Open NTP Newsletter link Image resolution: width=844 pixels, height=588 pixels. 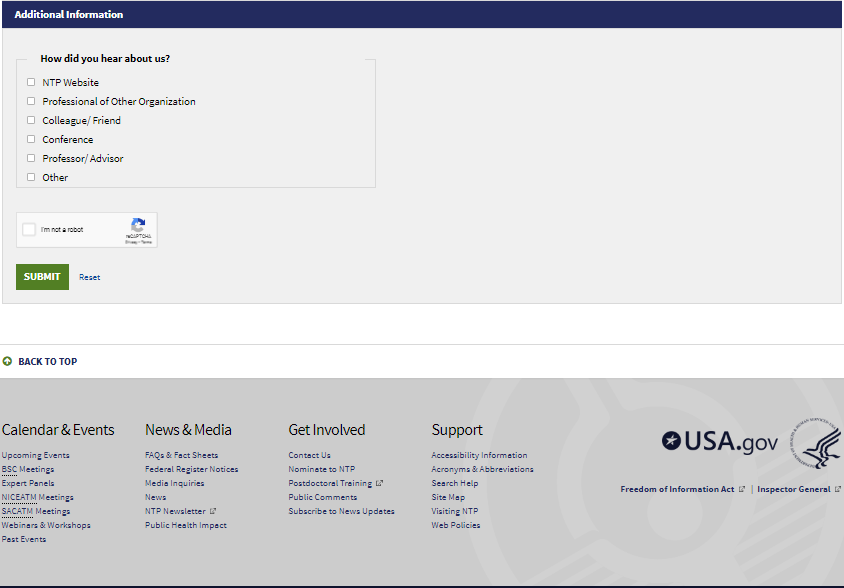[x=175, y=511]
